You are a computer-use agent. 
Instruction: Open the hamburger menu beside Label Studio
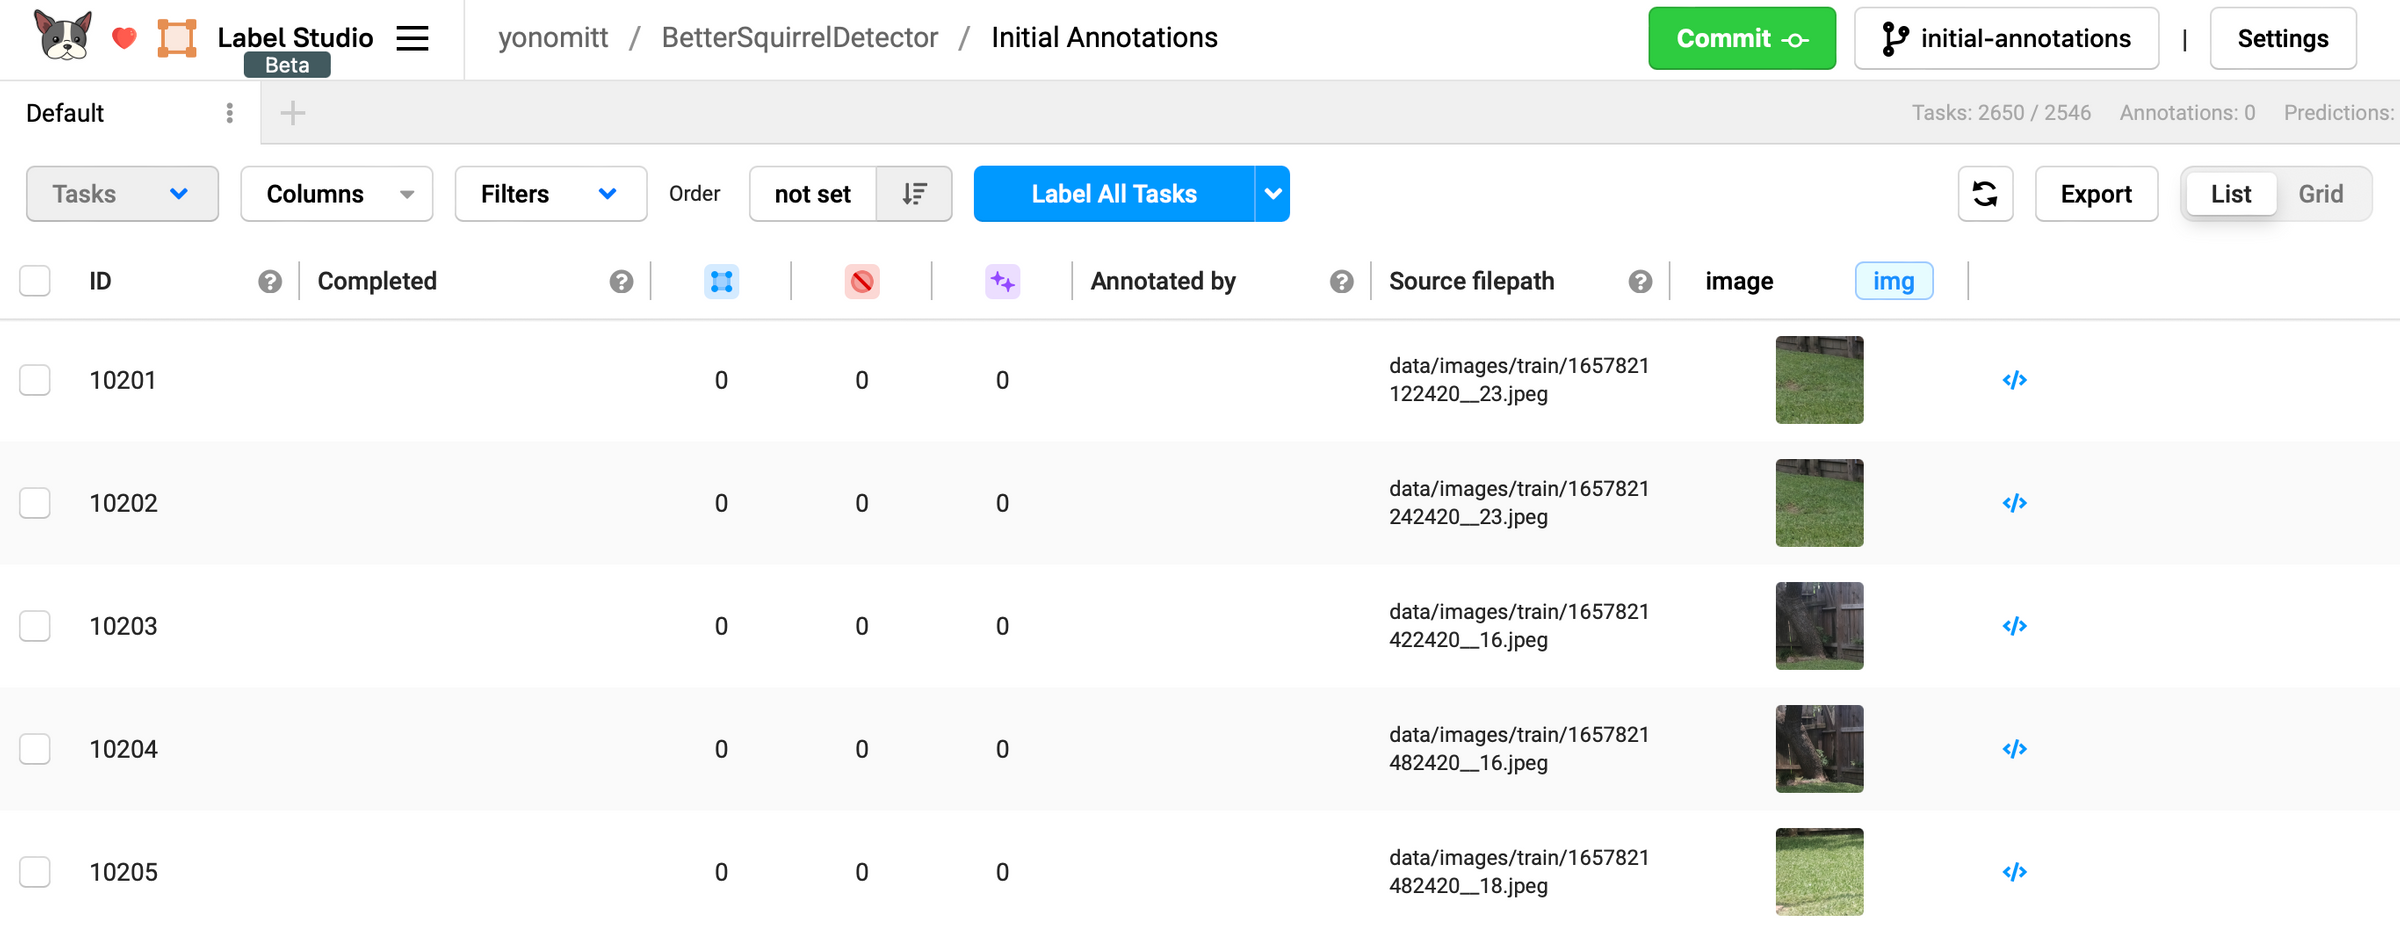[x=411, y=38]
